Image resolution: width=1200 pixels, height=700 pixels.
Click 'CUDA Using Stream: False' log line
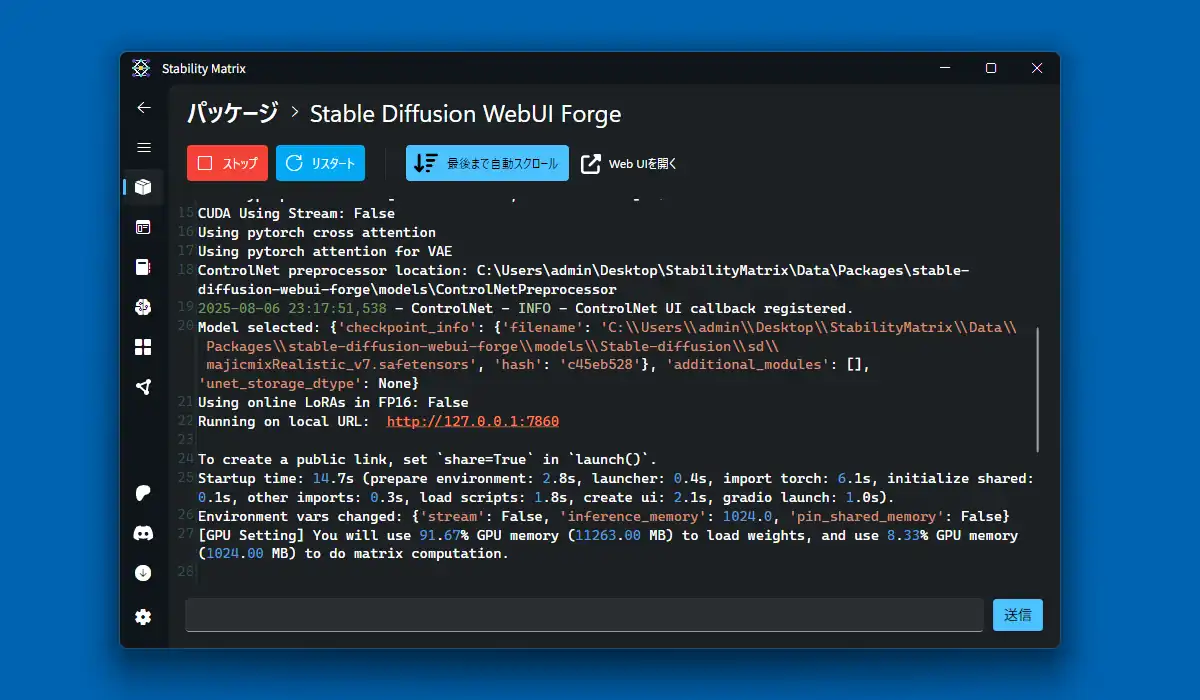tap(296, 213)
